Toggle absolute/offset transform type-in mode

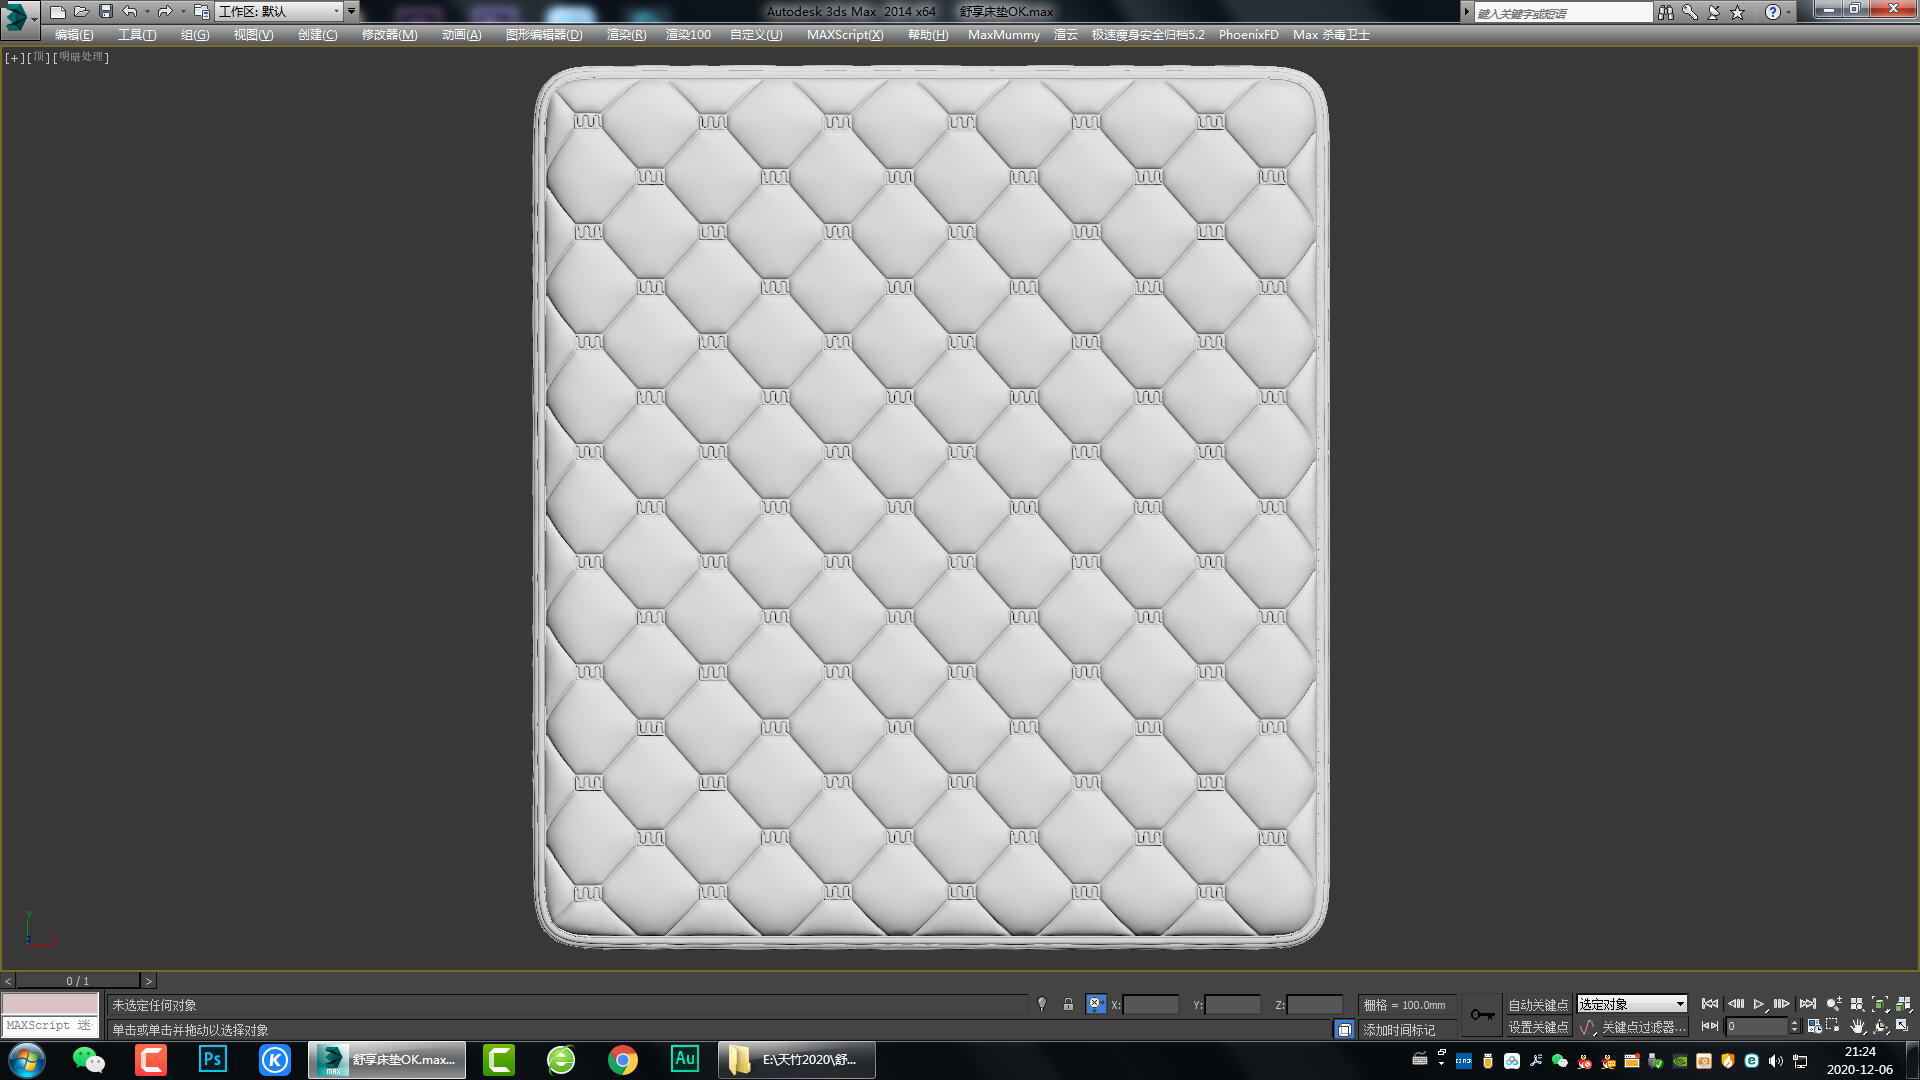[1096, 1004]
